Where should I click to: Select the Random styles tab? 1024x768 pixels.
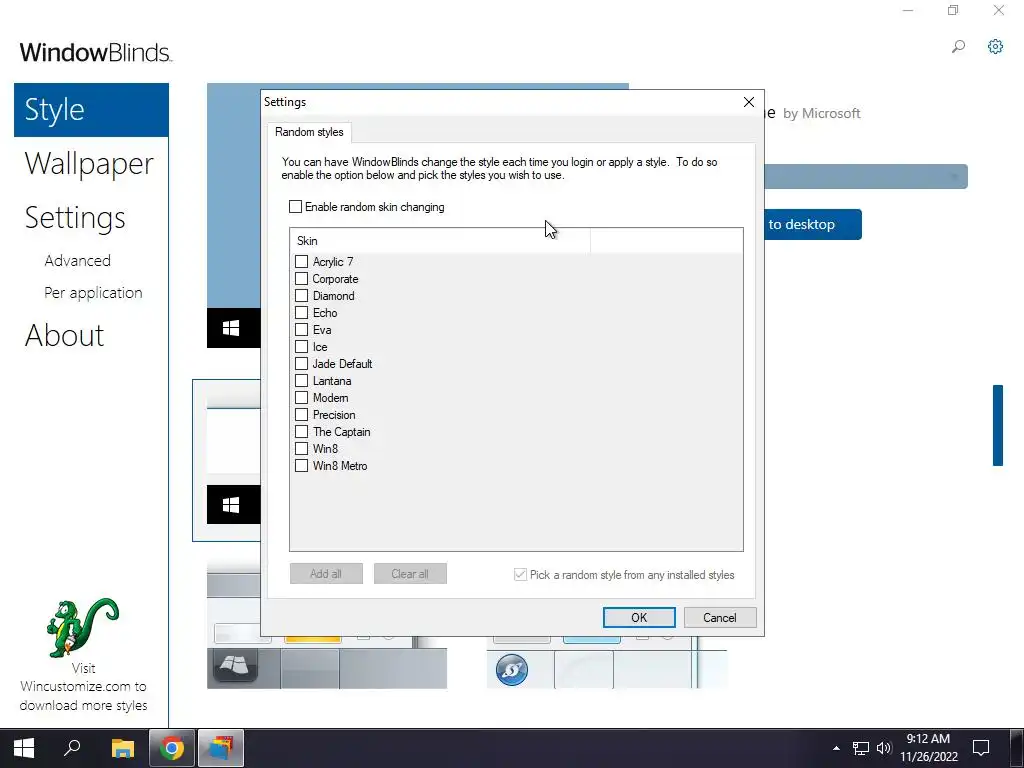click(x=309, y=132)
